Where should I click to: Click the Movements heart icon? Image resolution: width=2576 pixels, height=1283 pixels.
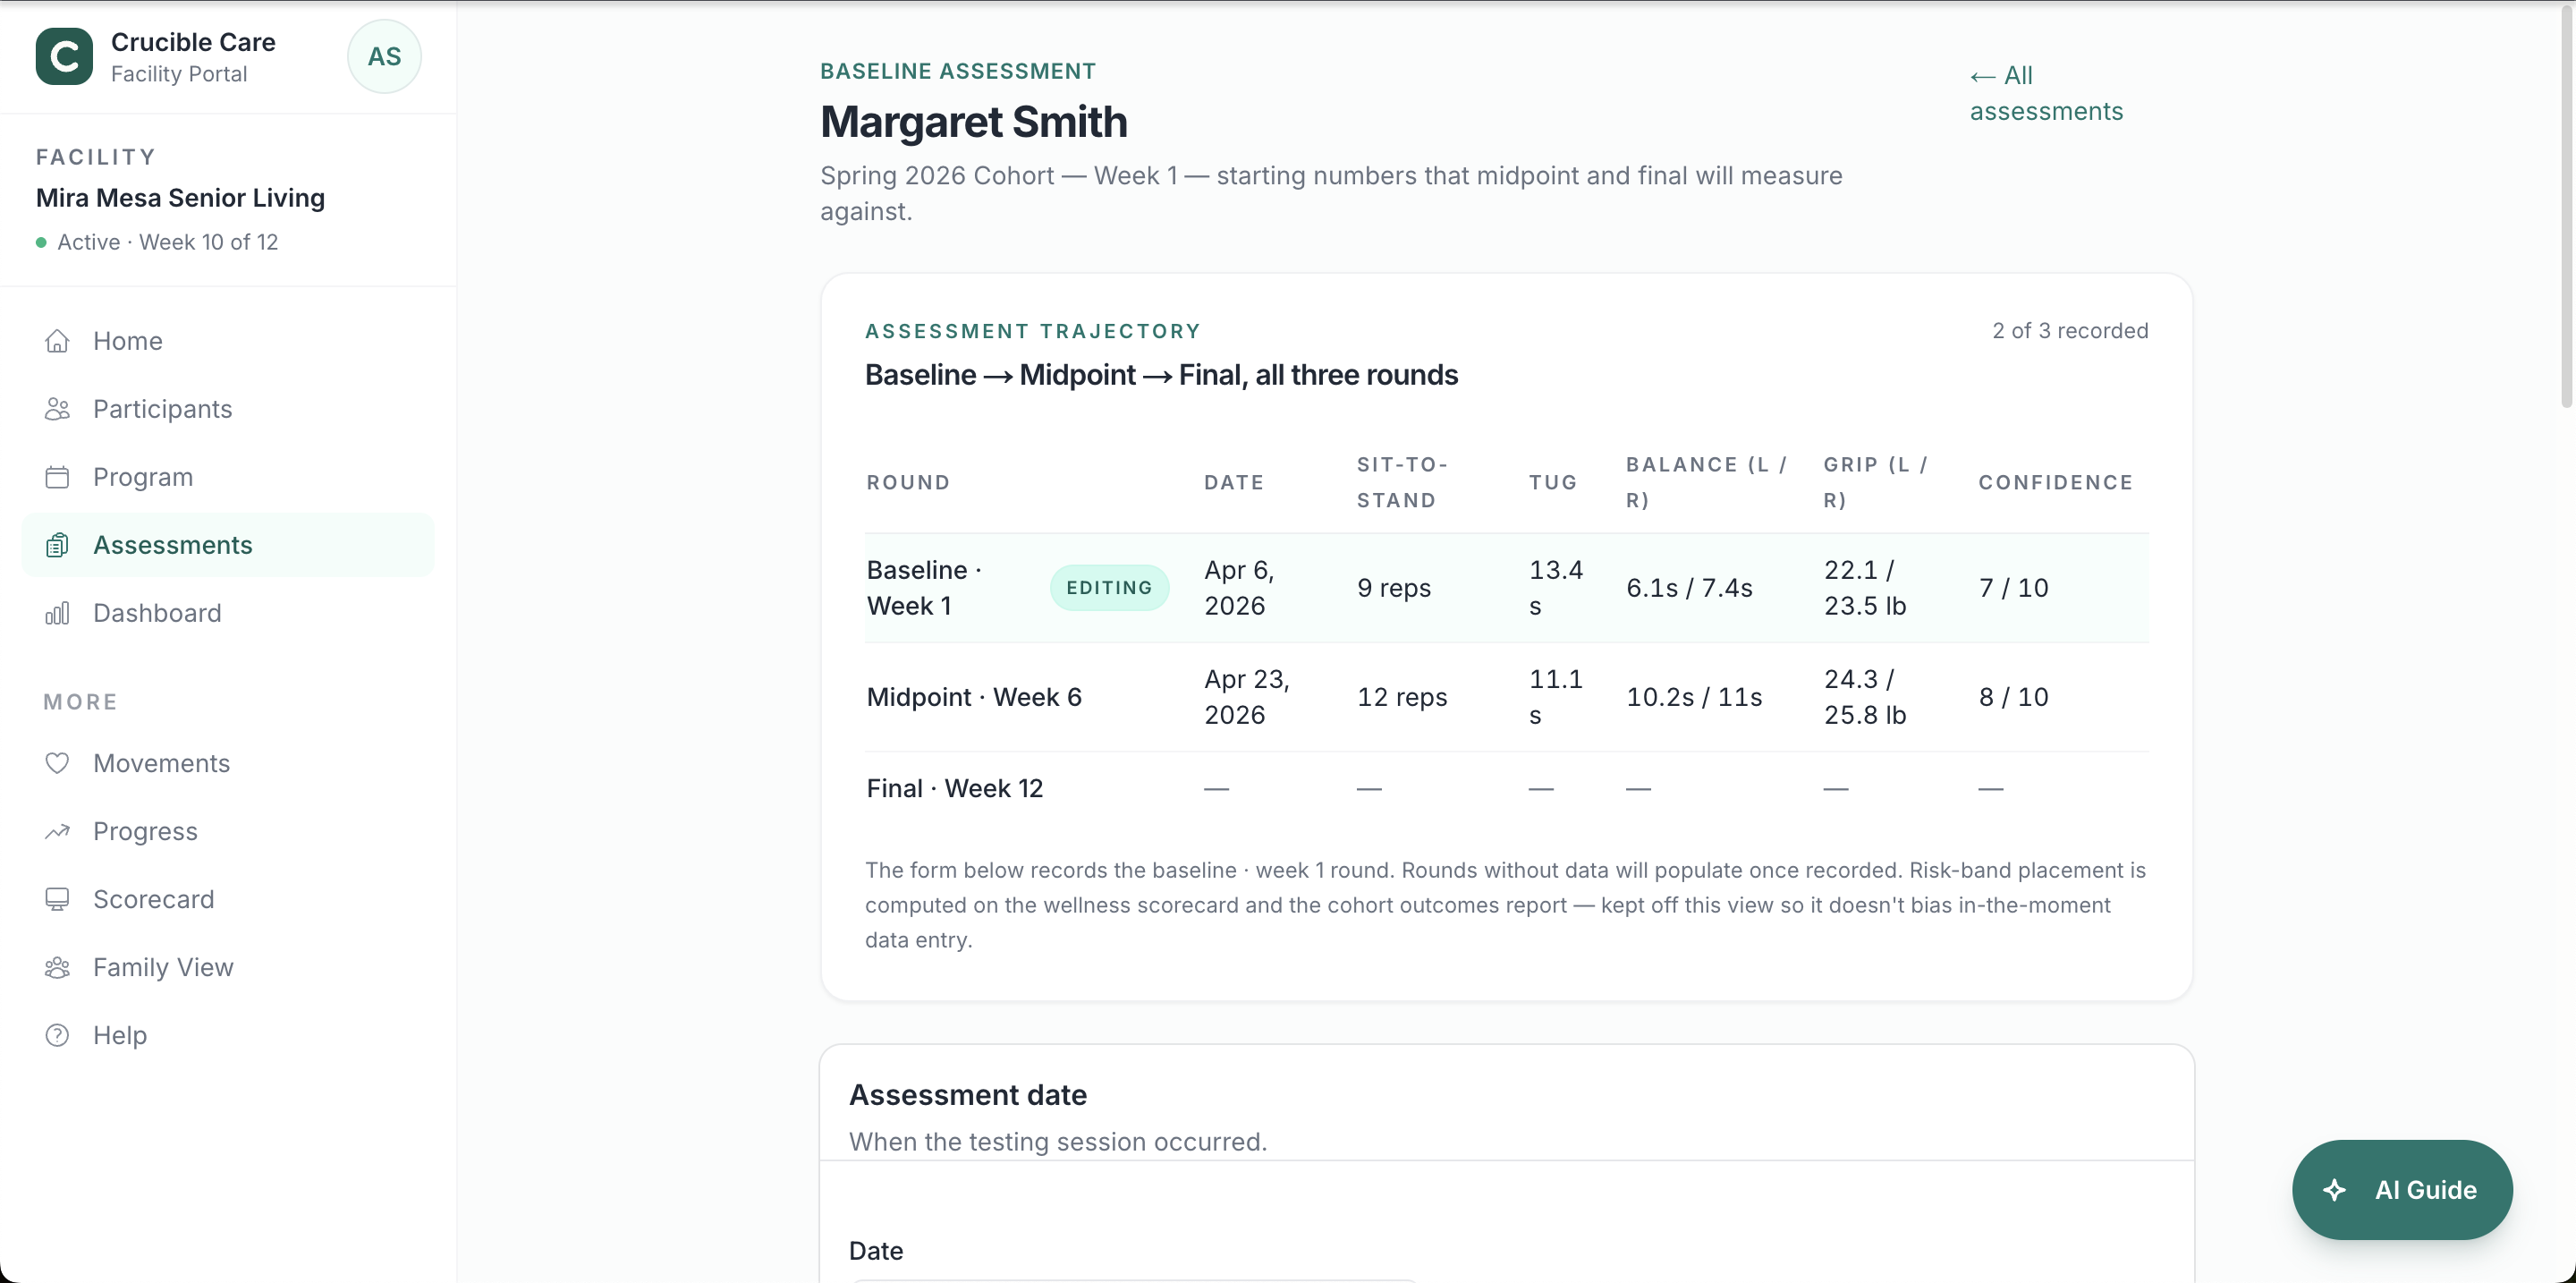pyautogui.click(x=57, y=763)
